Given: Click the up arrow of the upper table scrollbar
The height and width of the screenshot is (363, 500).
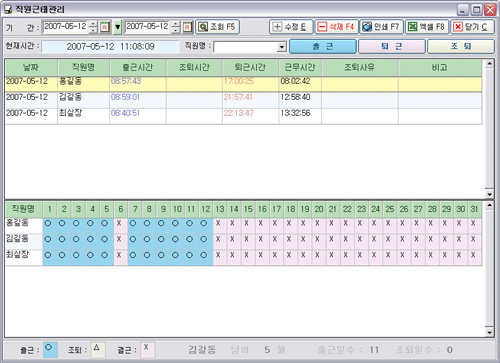Looking at the screenshot, I should pos(489,64).
